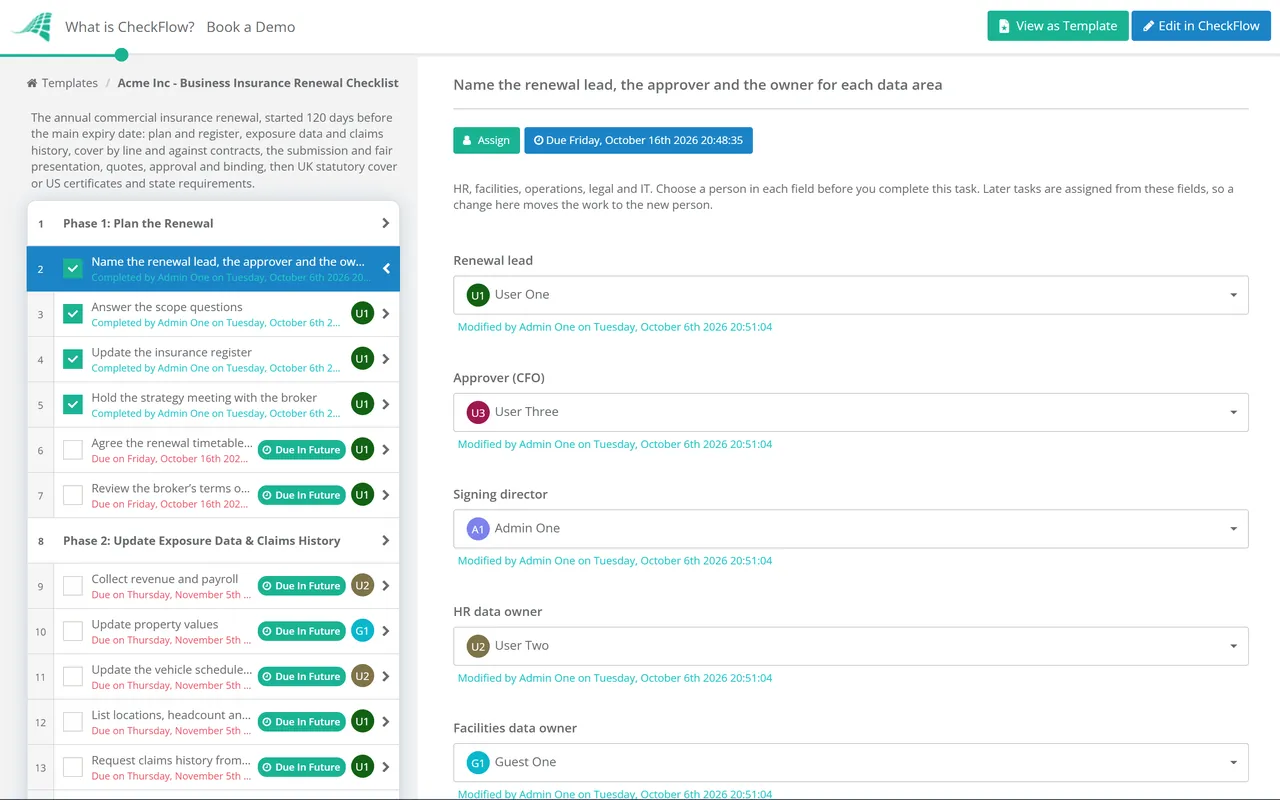Click U1 avatar on Hold the strategy meeting row
The width and height of the screenshot is (1280, 800).
pos(362,404)
